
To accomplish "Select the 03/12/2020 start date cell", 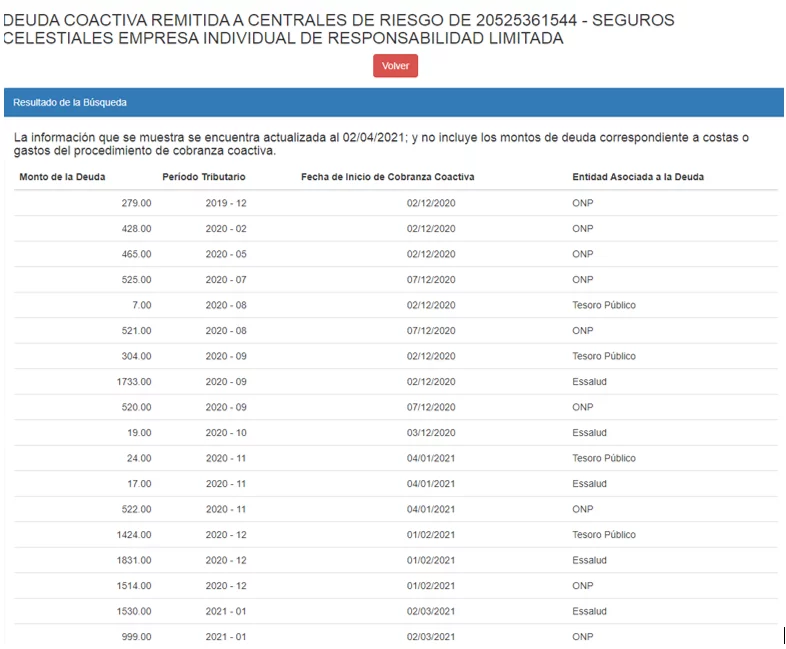I will pos(431,433).
